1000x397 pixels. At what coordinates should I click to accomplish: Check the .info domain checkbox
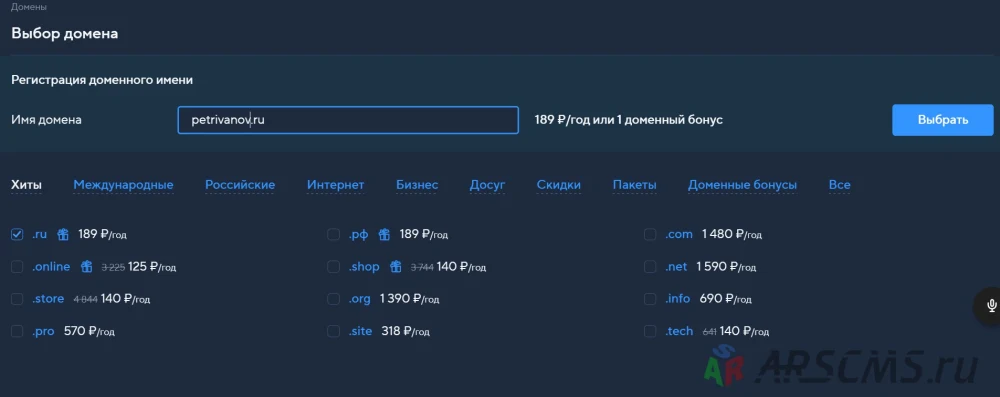[650, 299]
